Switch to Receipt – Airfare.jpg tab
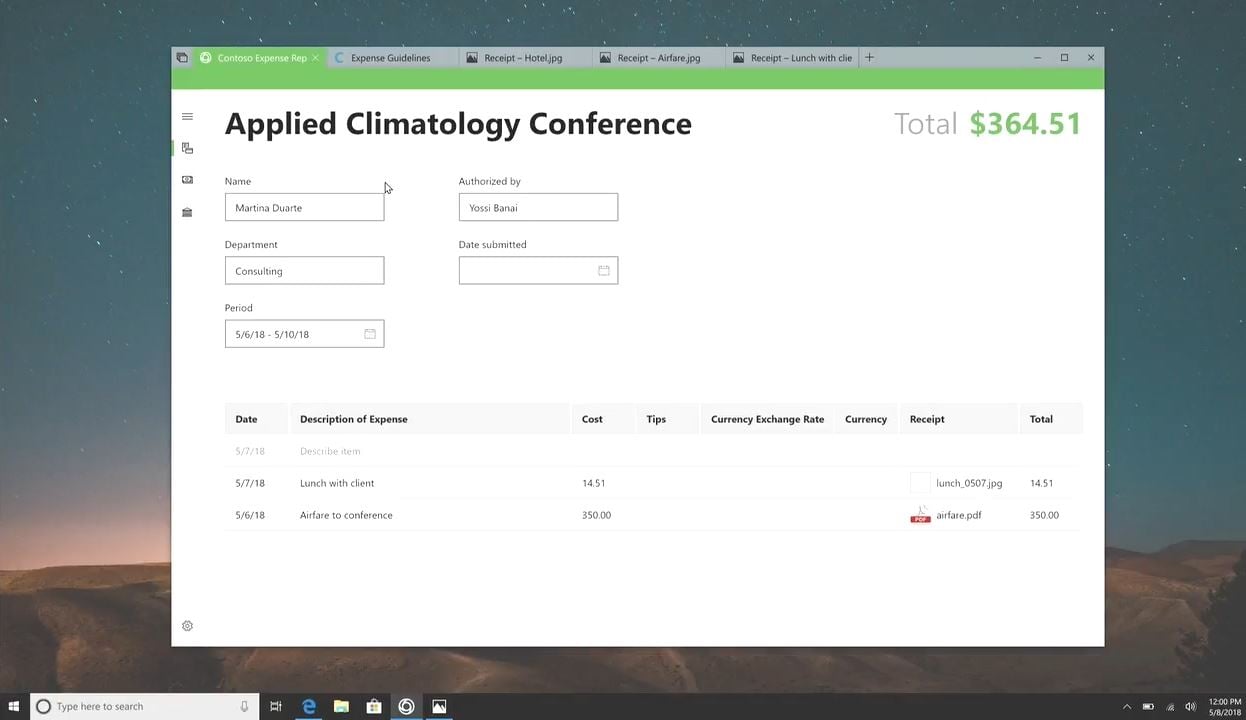This screenshot has height=720, width=1246. coord(658,58)
